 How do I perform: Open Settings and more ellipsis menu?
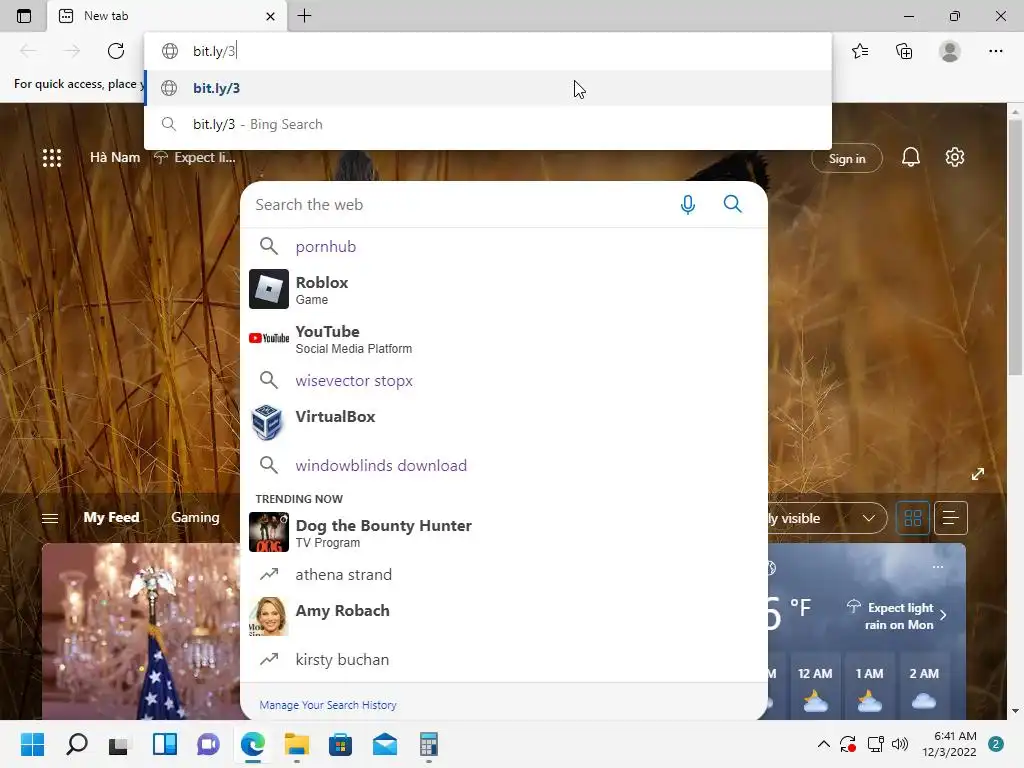point(995,51)
